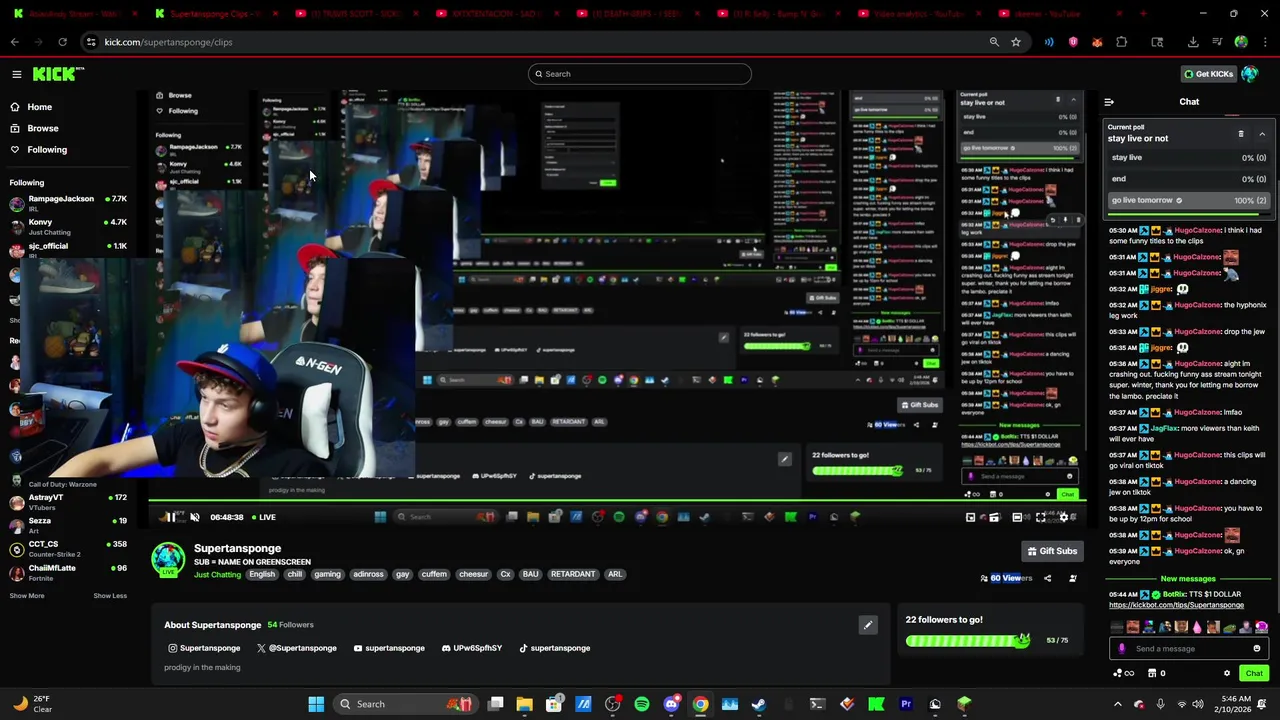The image size is (1280, 720).
Task: Collapse the current poll with the chevron
Action: tap(1262, 134)
